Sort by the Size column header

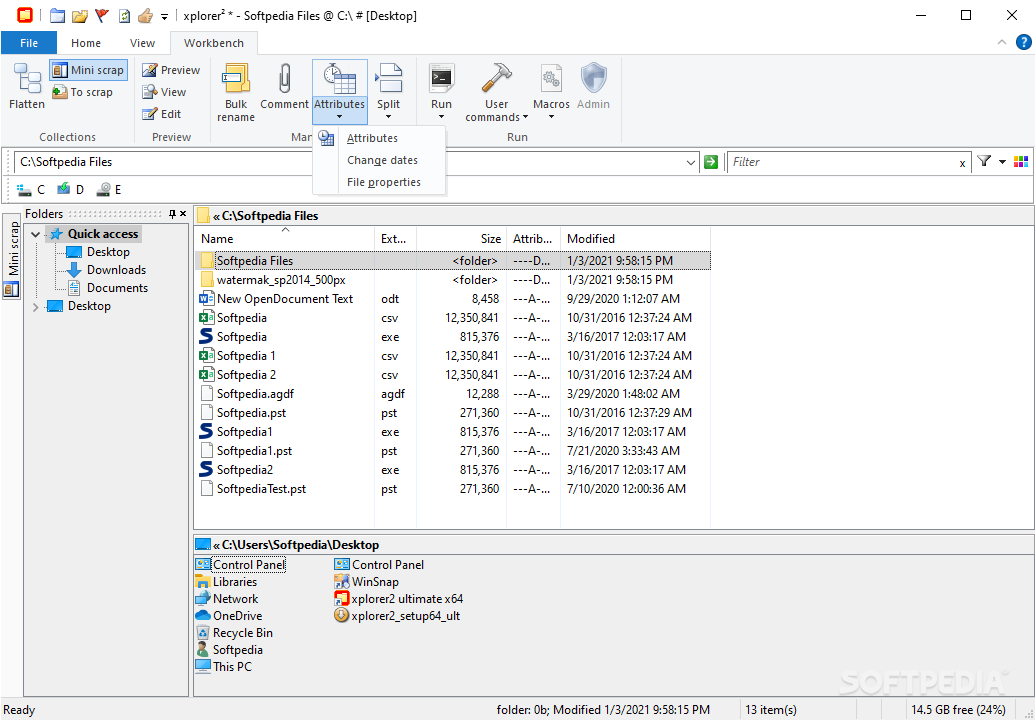461,239
